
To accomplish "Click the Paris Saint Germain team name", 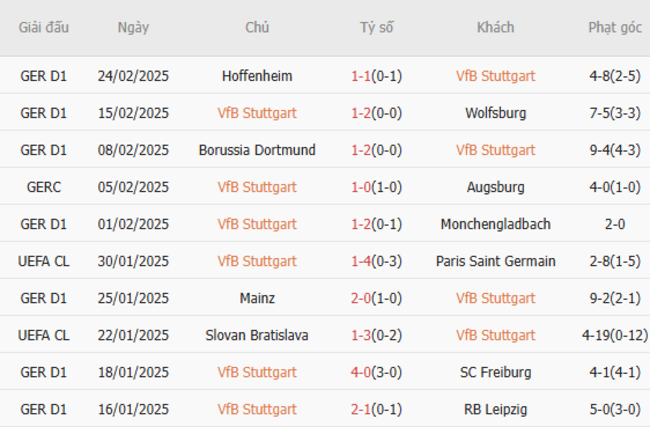I will [x=495, y=261].
